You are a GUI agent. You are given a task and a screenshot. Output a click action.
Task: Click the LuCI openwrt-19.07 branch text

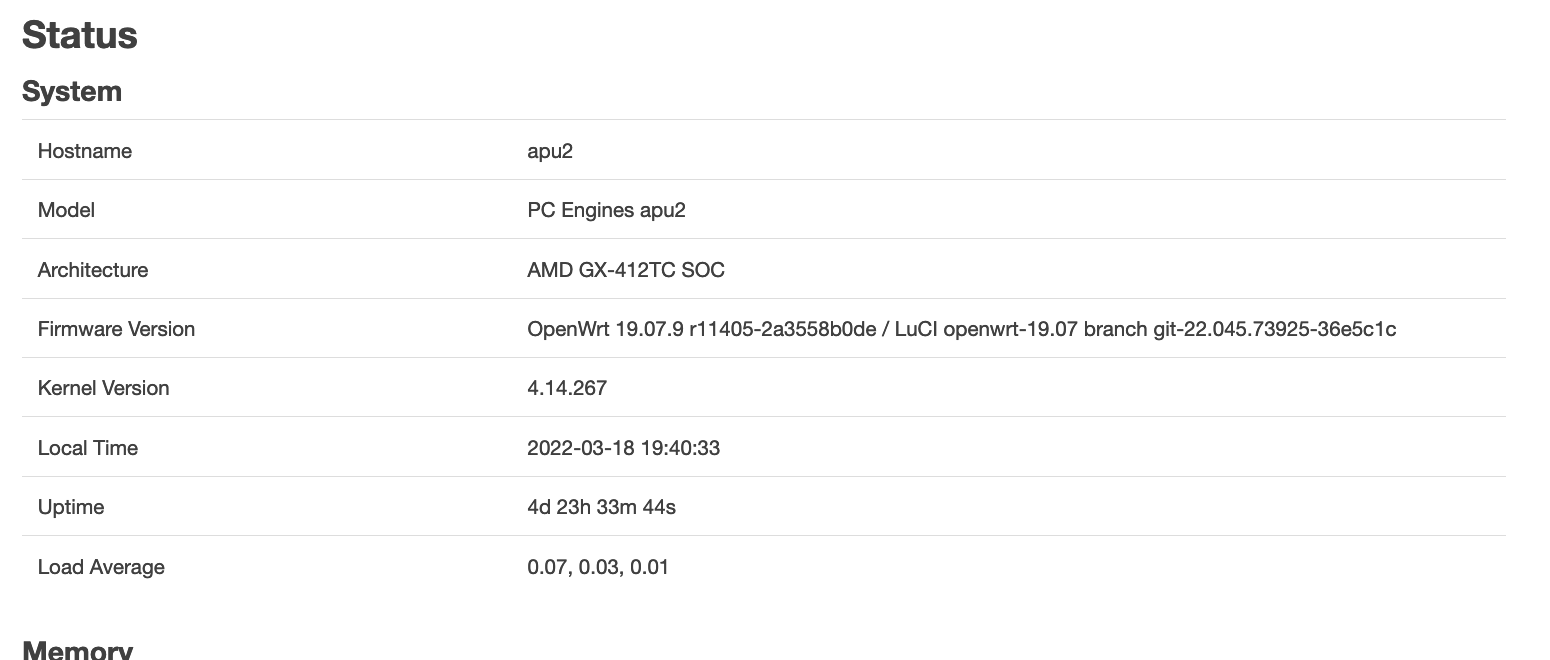pos(1021,329)
